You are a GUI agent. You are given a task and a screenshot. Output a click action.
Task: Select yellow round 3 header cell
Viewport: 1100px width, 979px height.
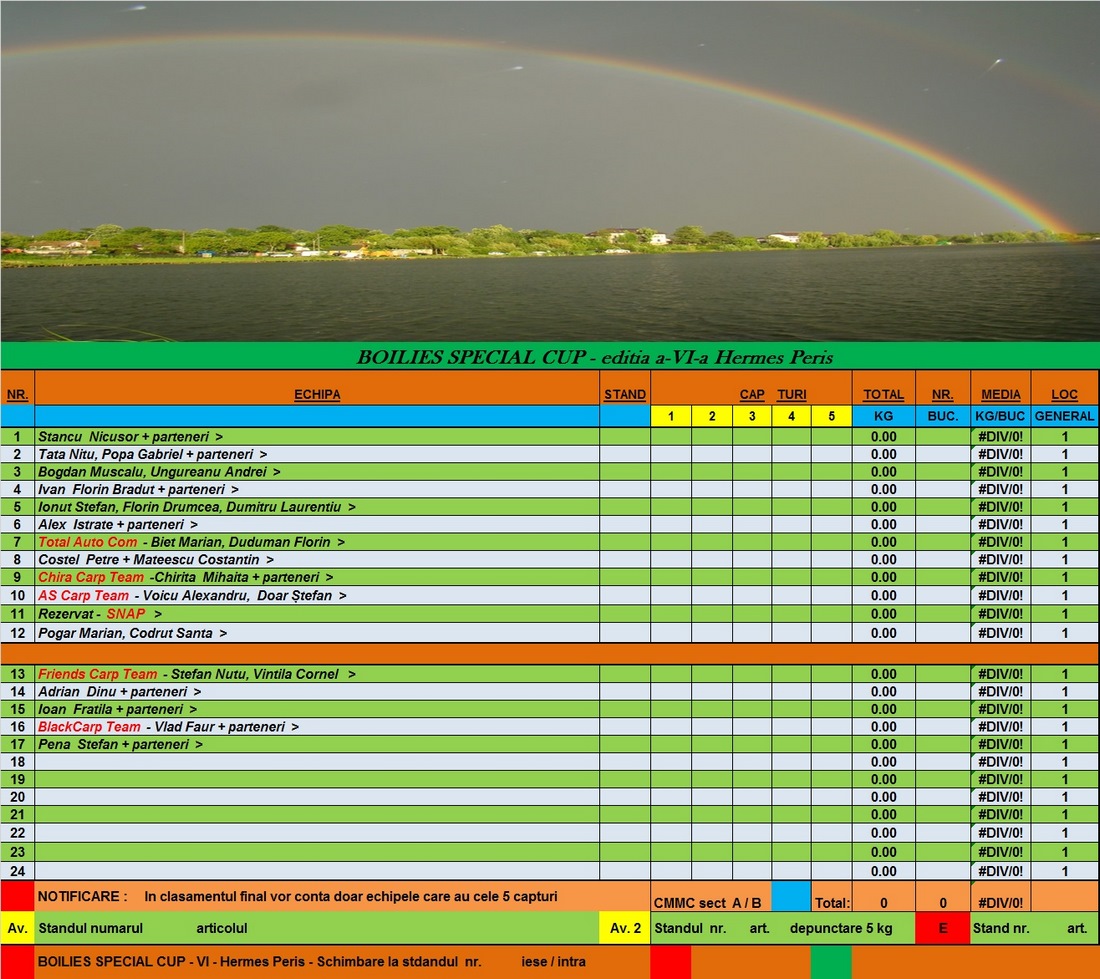[752, 416]
